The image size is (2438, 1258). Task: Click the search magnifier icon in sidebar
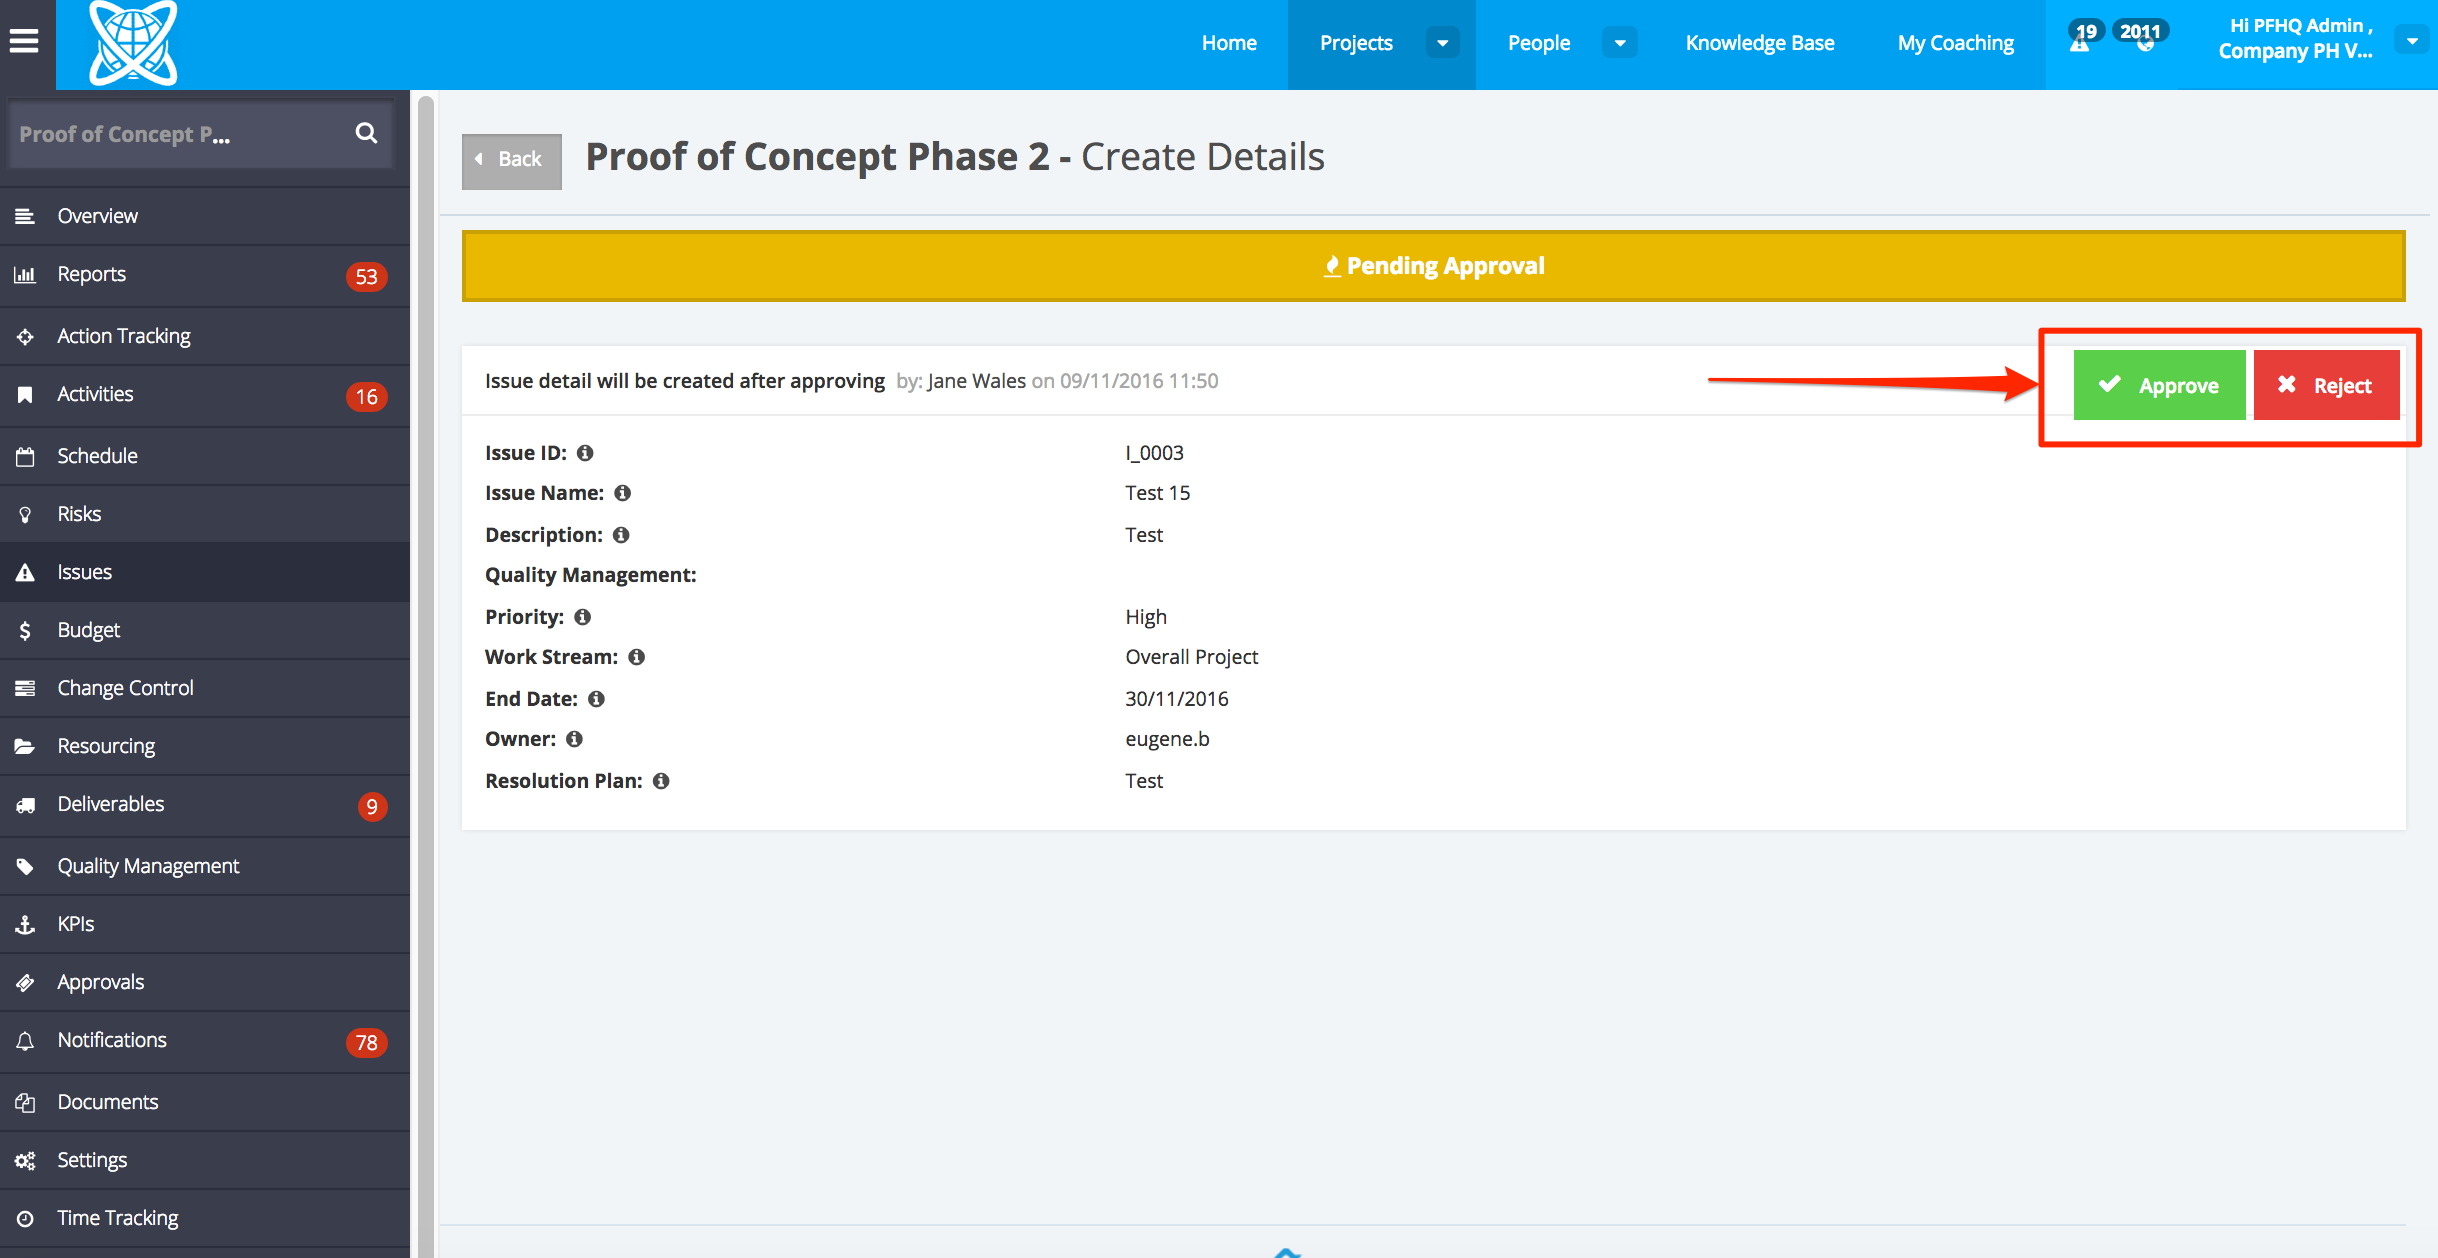pyautogui.click(x=366, y=133)
